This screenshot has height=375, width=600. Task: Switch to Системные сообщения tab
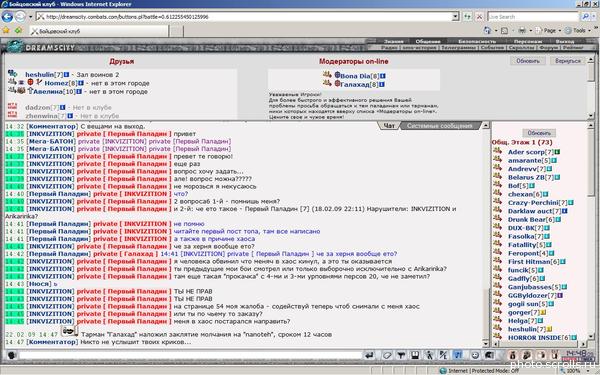(x=439, y=126)
